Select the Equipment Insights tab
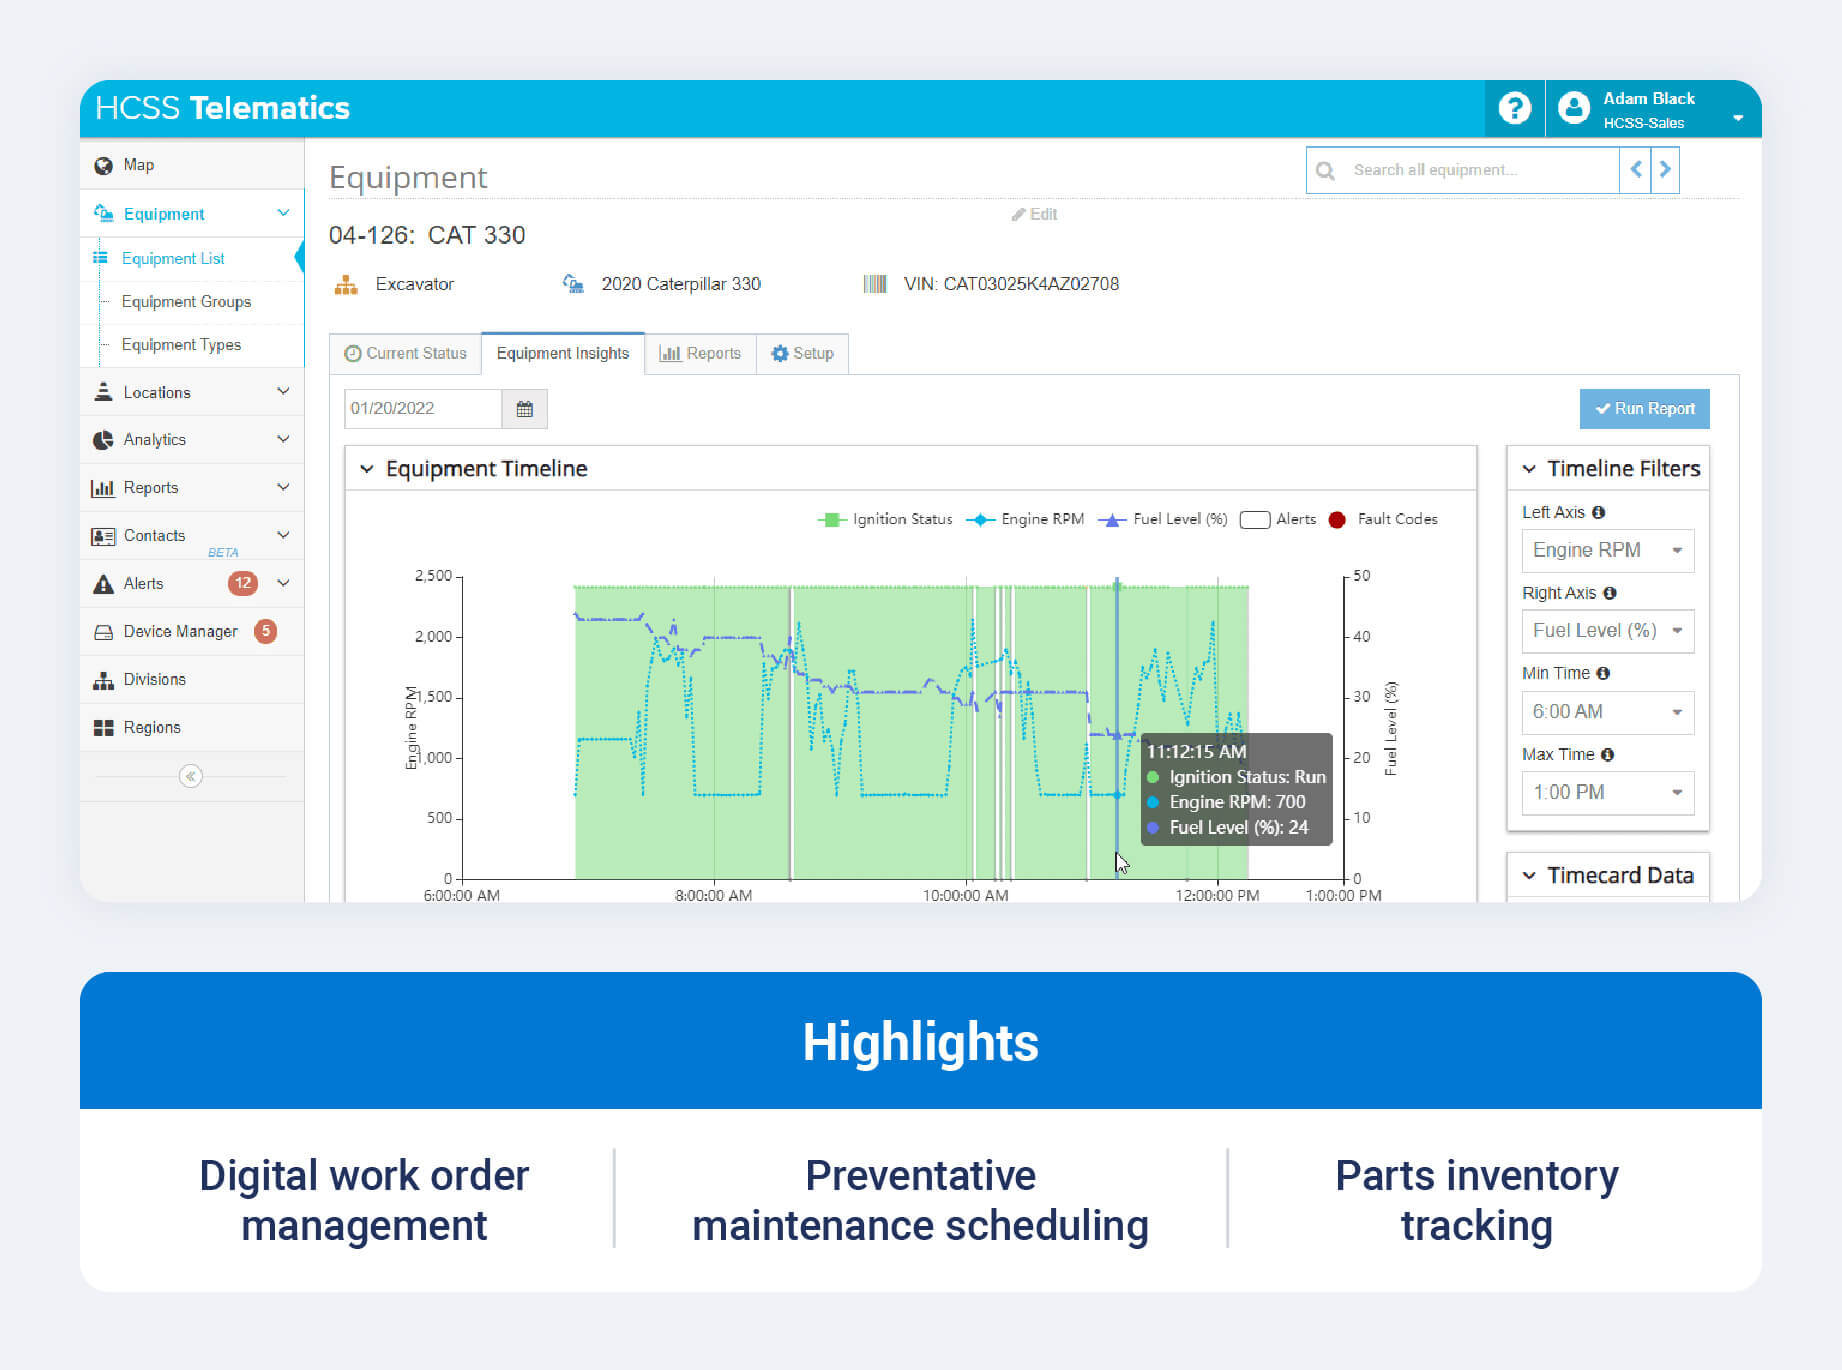Screen dimensions: 1842x1370 click(563, 353)
